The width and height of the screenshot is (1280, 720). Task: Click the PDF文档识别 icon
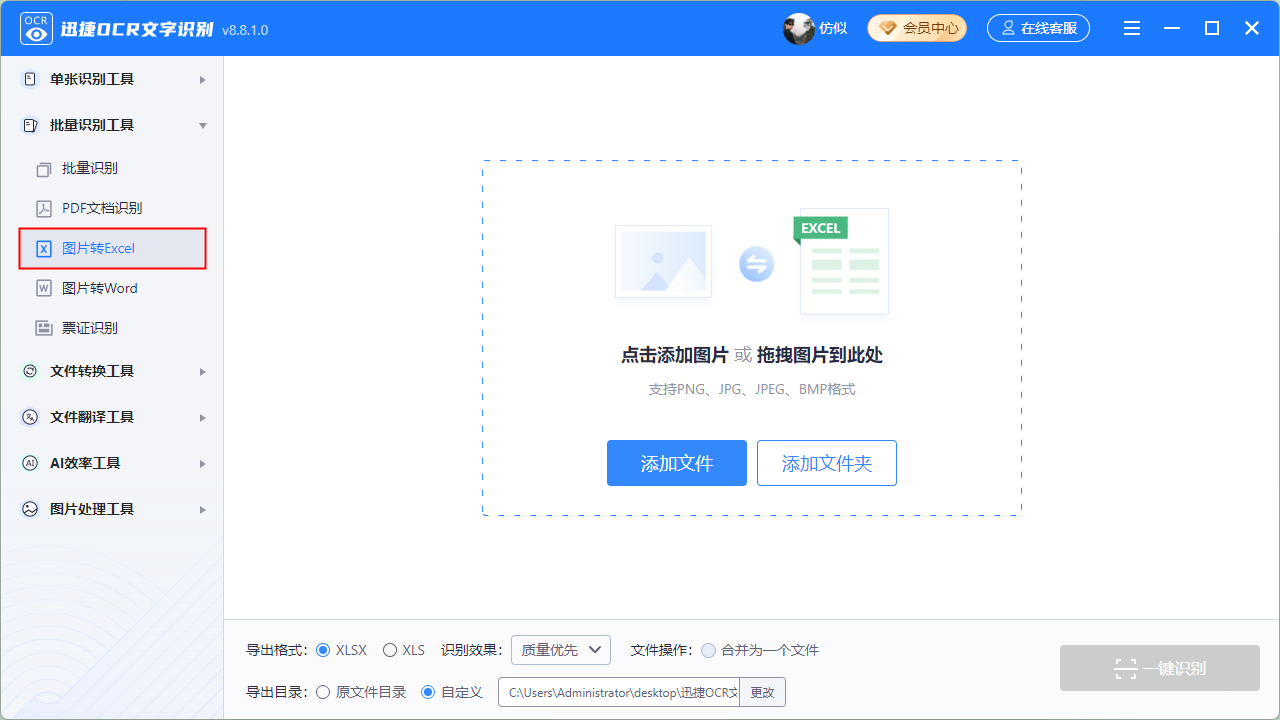pyautogui.click(x=44, y=209)
